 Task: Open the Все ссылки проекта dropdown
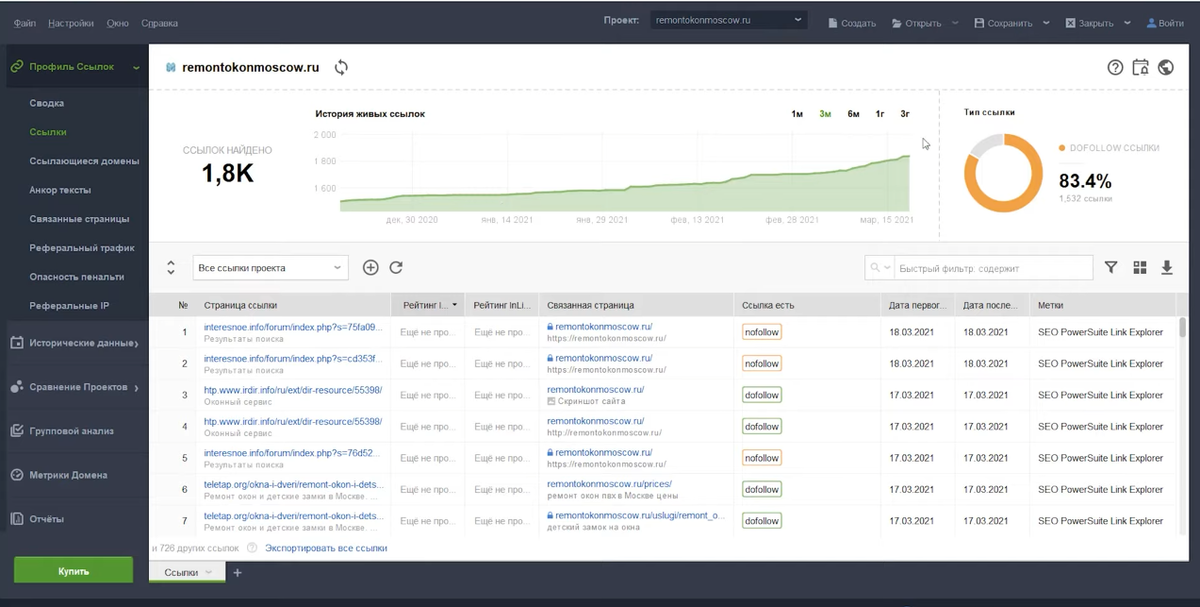coord(270,268)
